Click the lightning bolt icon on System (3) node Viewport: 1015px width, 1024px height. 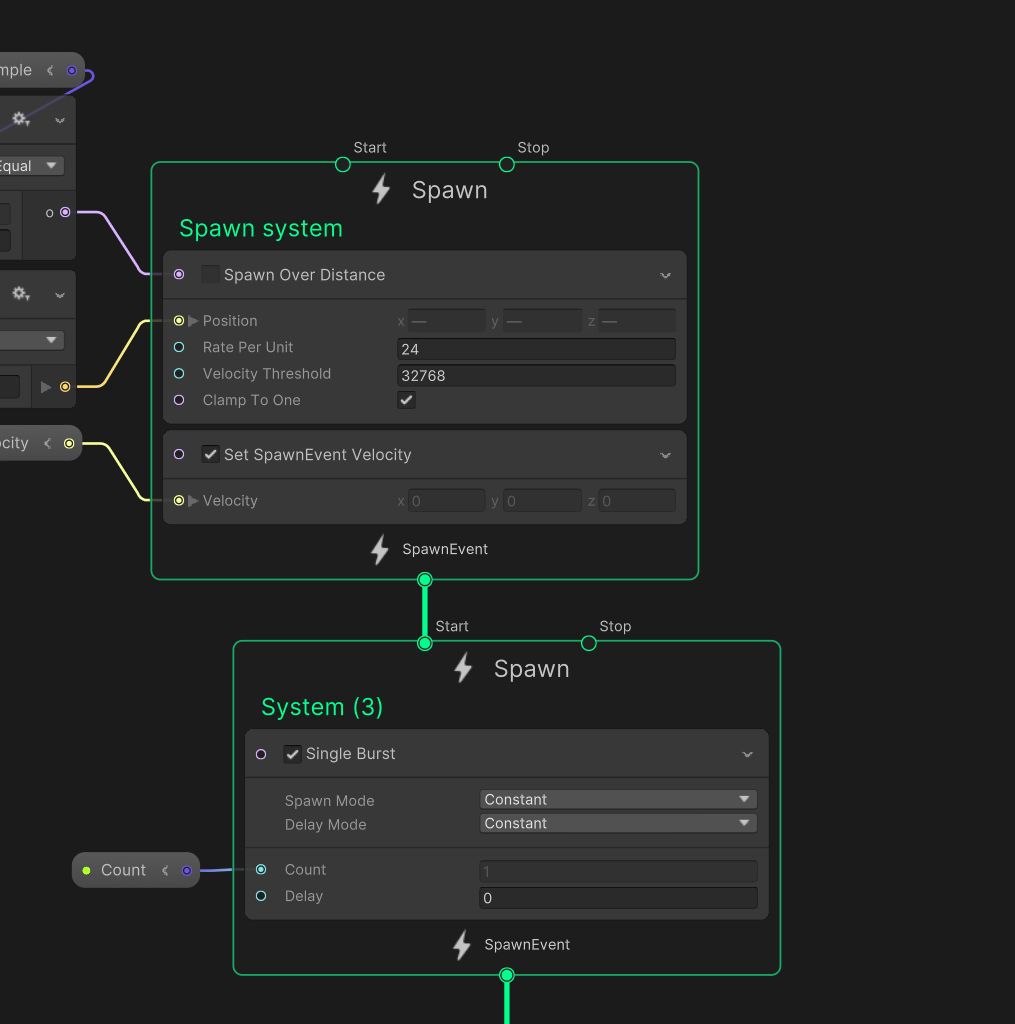[x=461, y=668]
